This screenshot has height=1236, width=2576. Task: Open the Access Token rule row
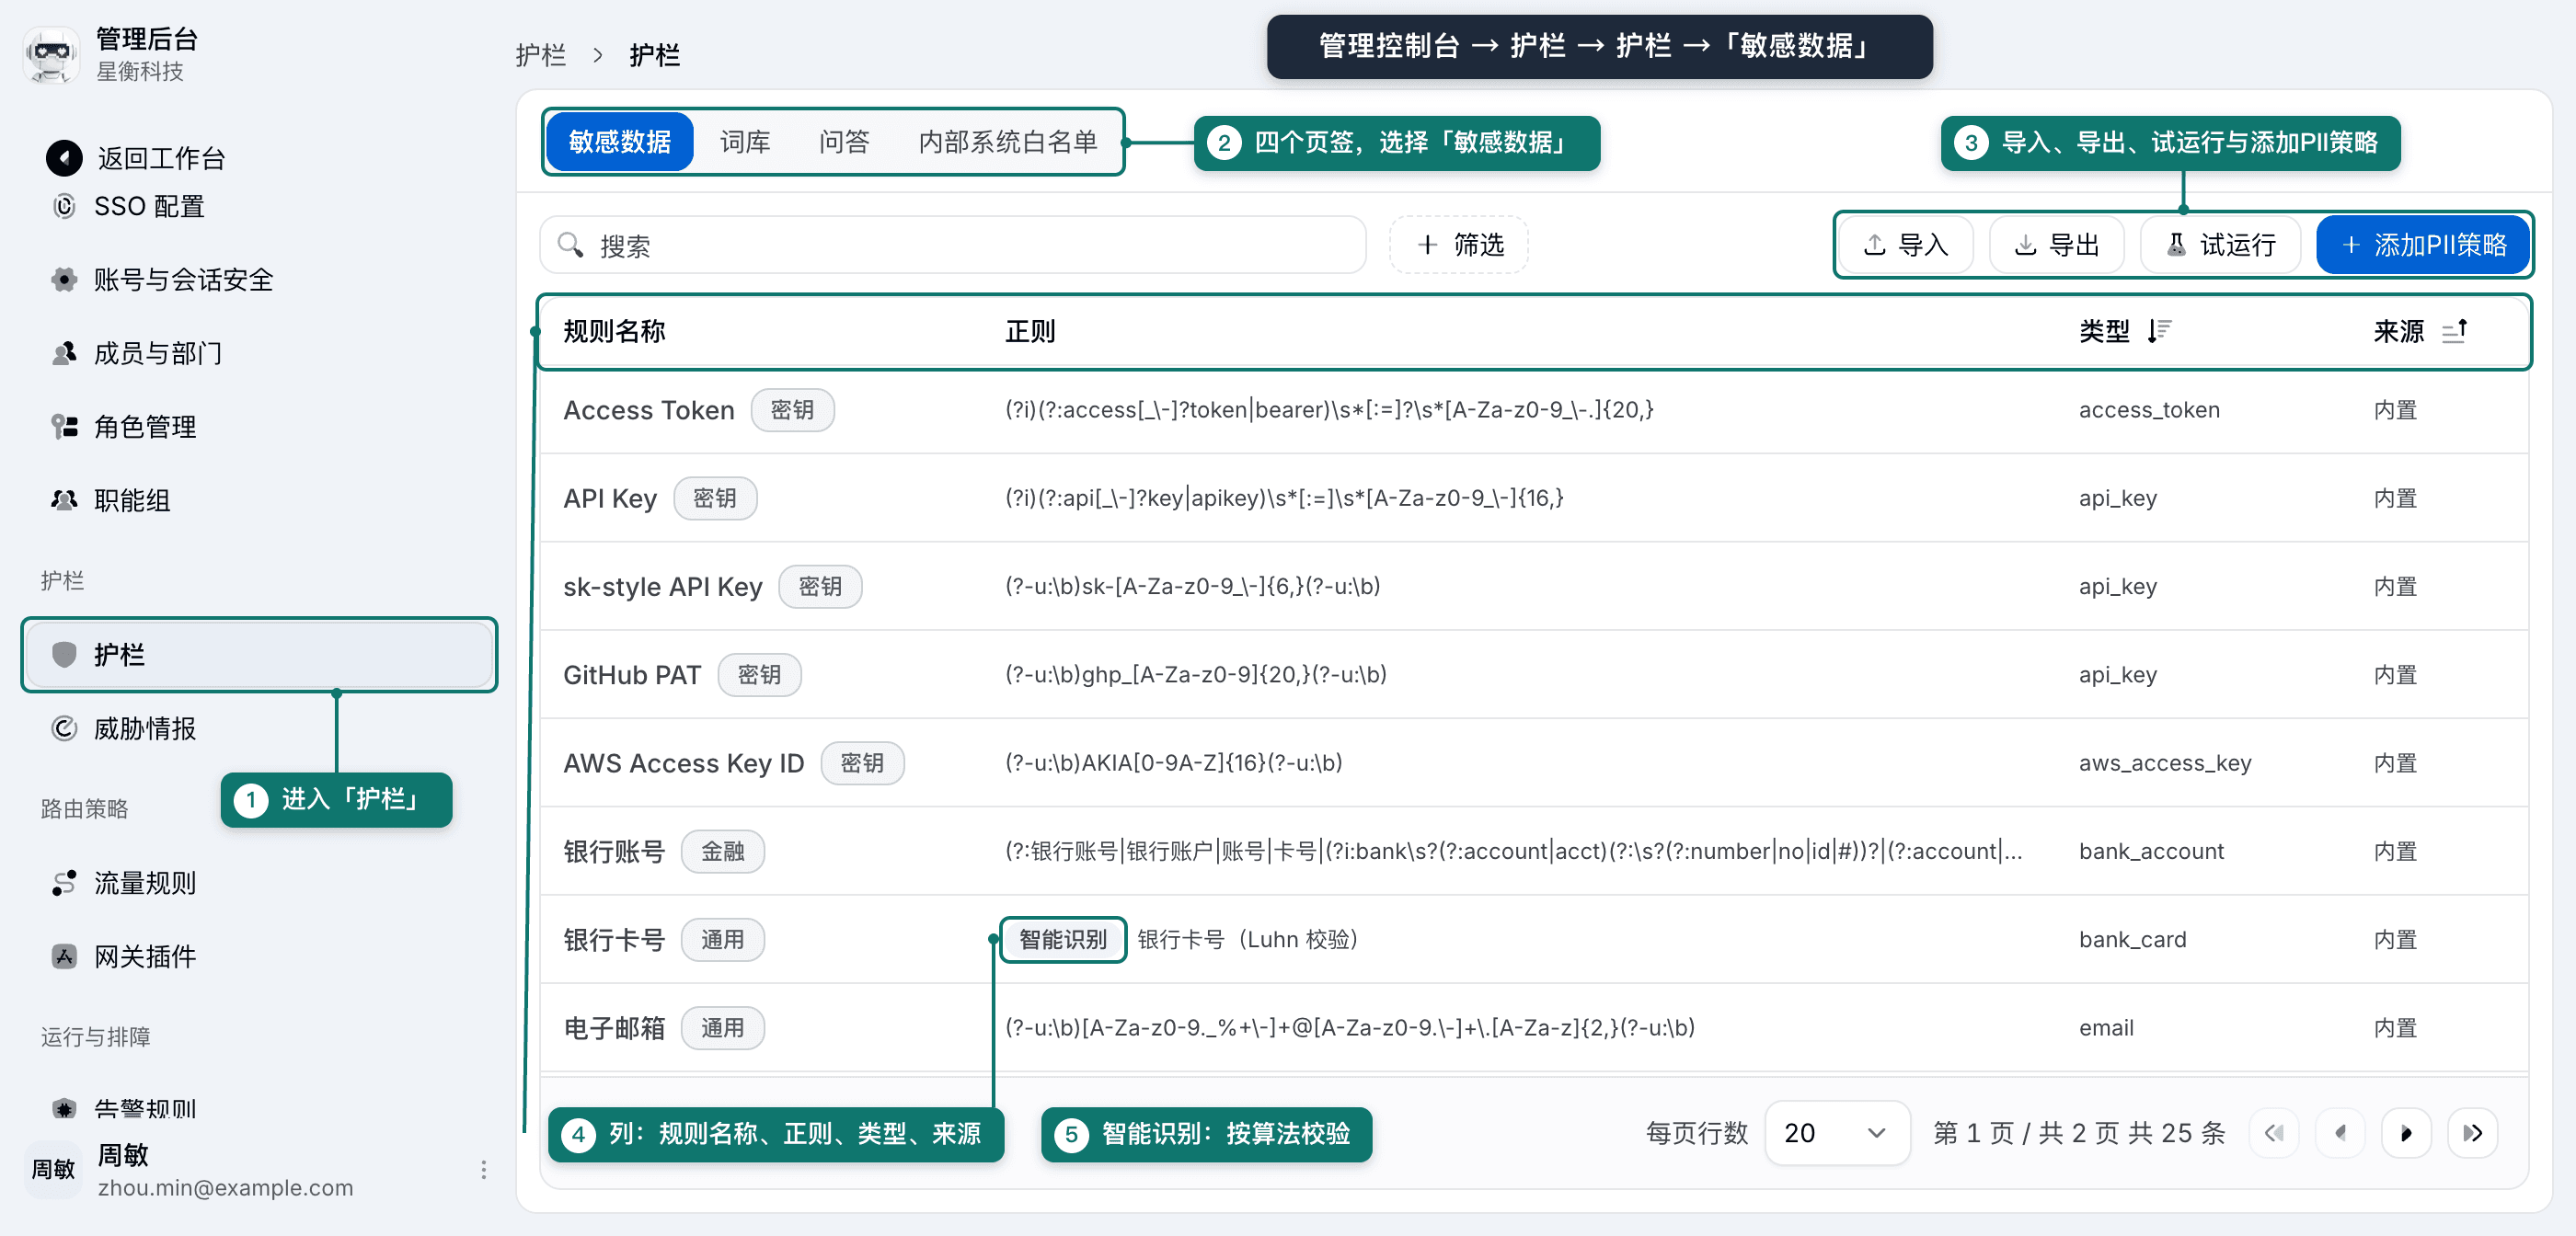point(1534,410)
